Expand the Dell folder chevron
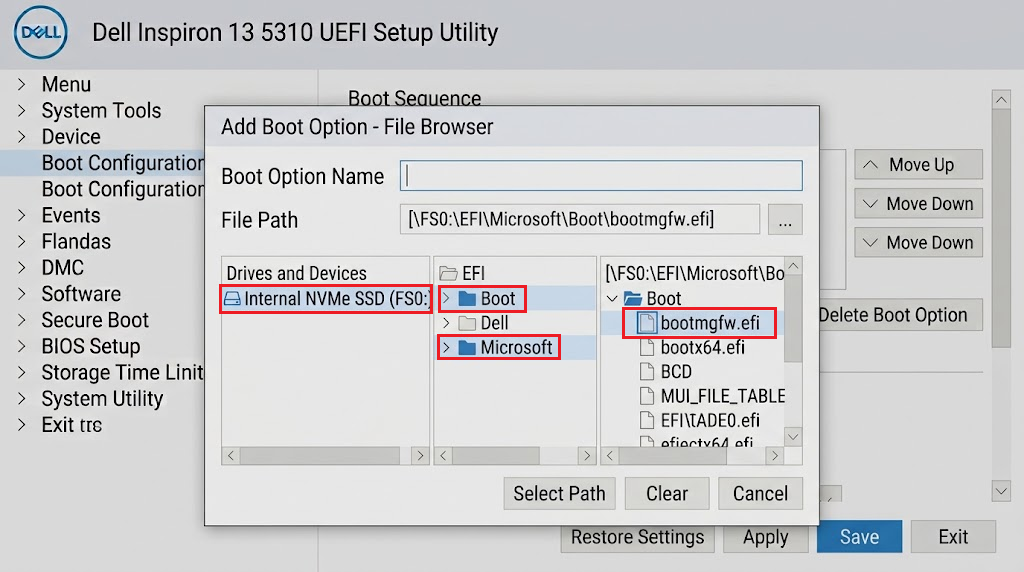The width and height of the screenshot is (1024, 572). (x=446, y=323)
